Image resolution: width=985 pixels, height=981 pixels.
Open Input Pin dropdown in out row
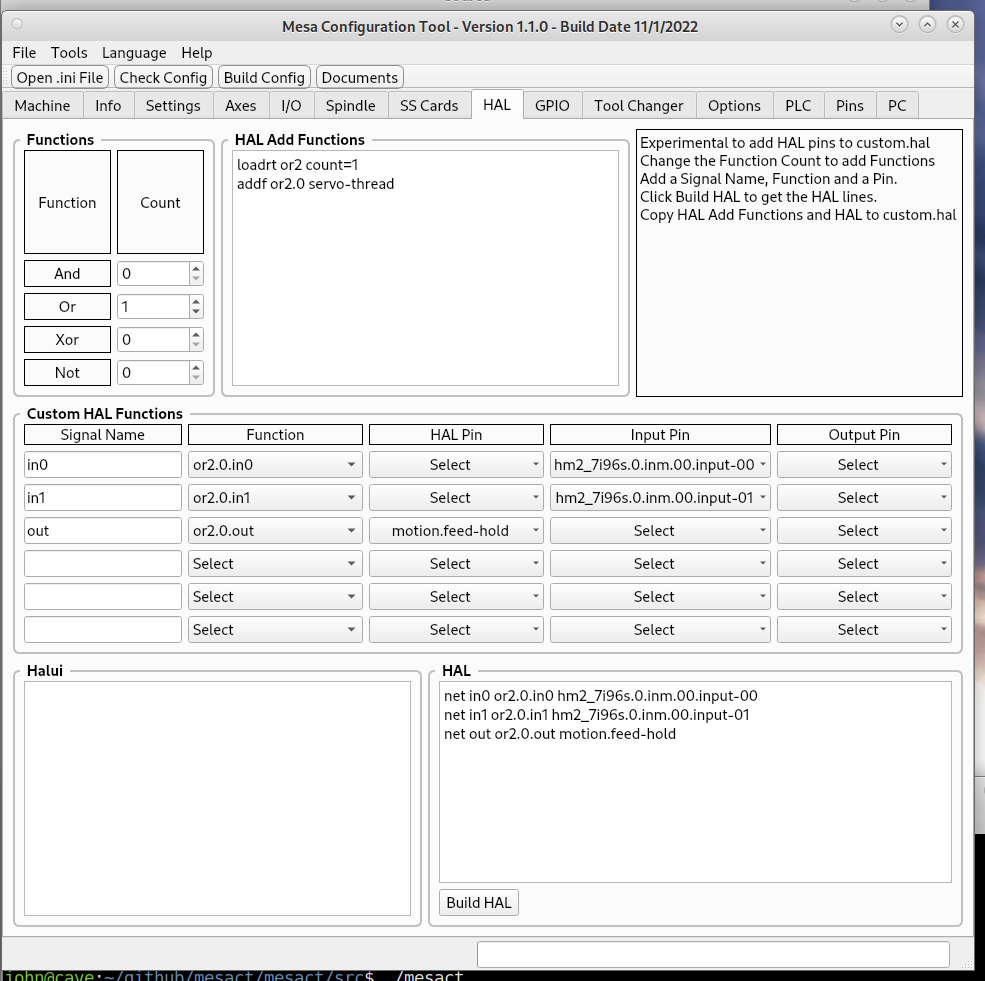point(660,531)
